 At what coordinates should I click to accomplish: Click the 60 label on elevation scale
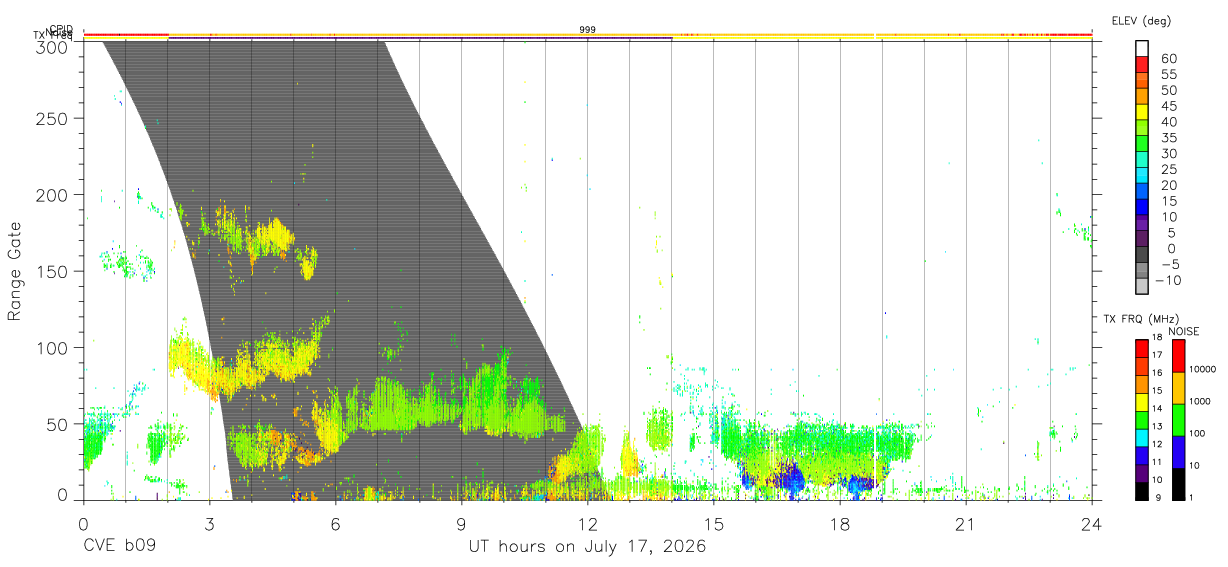[1168, 58]
